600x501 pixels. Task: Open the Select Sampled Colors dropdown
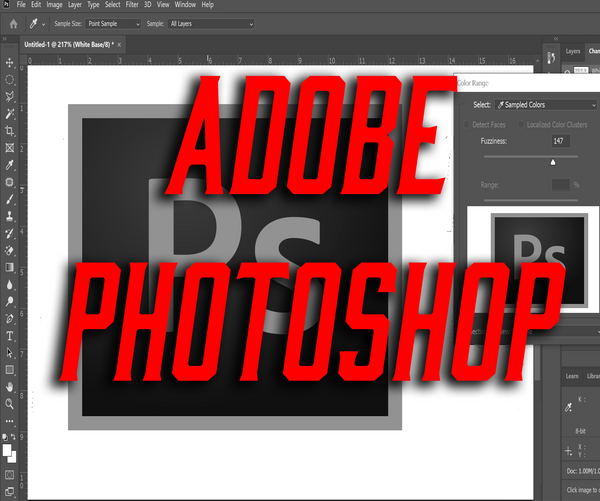pyautogui.click(x=546, y=104)
